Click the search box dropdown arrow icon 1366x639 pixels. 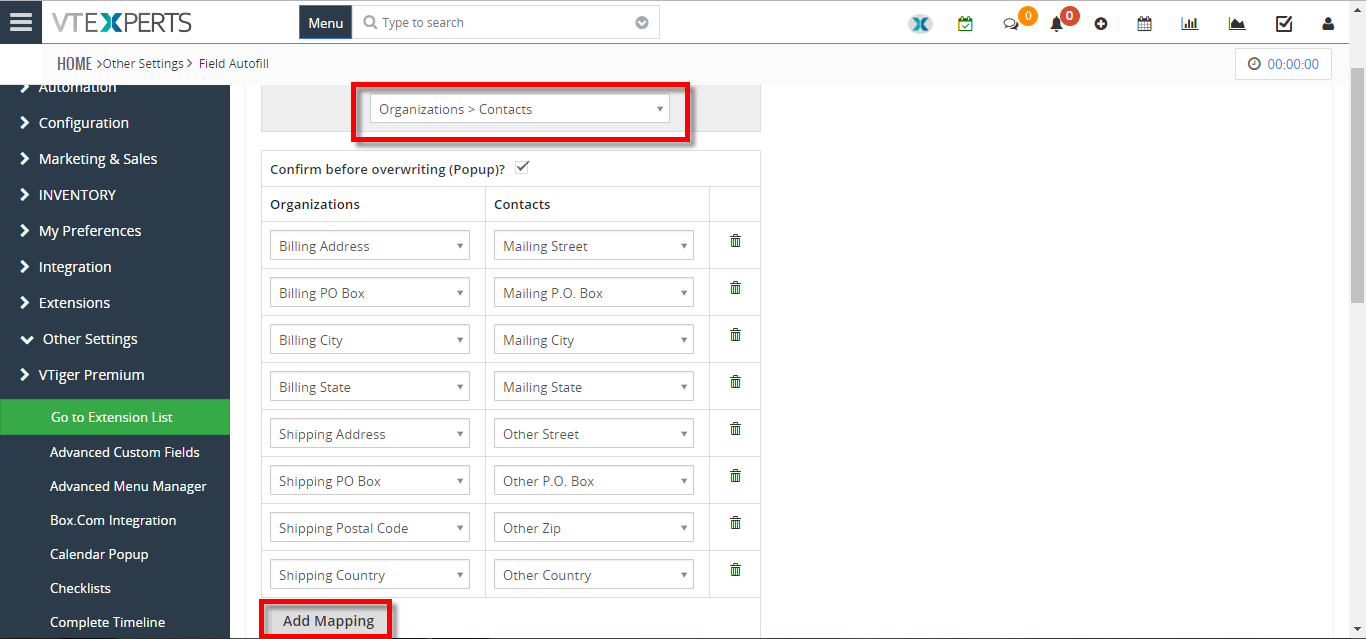tap(642, 23)
